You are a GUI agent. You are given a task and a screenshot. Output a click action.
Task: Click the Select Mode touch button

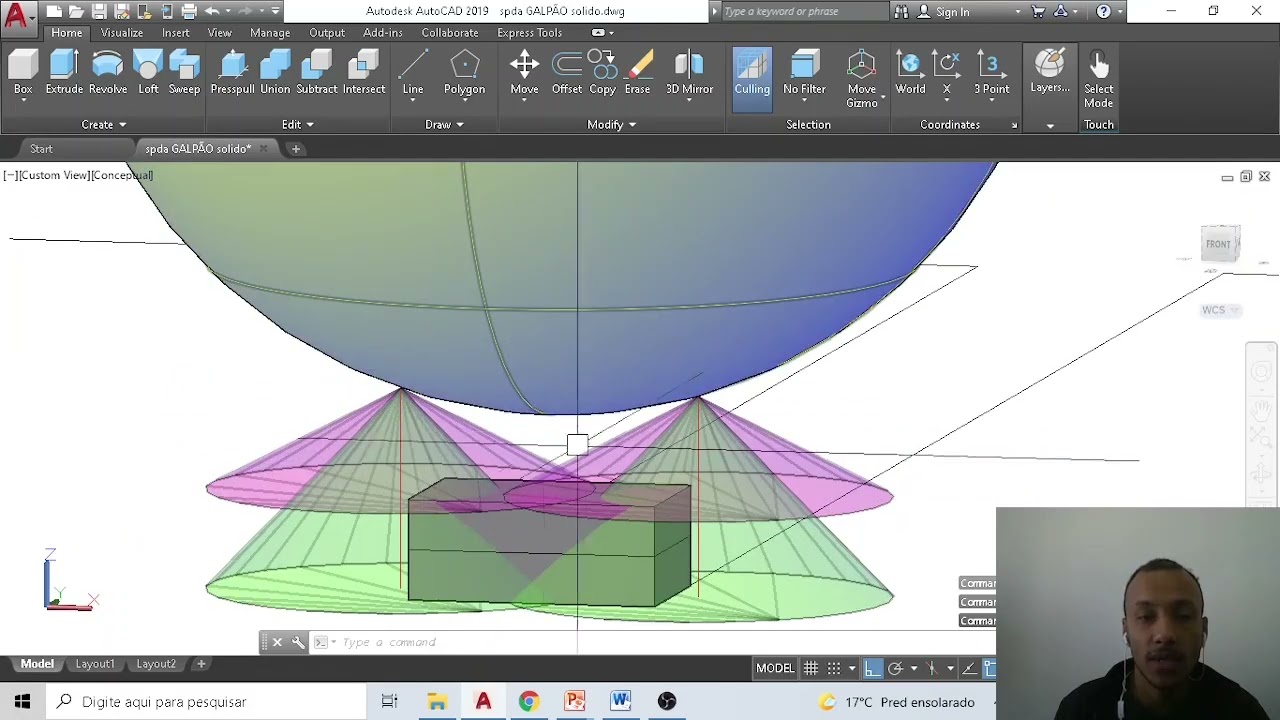[x=1098, y=80]
